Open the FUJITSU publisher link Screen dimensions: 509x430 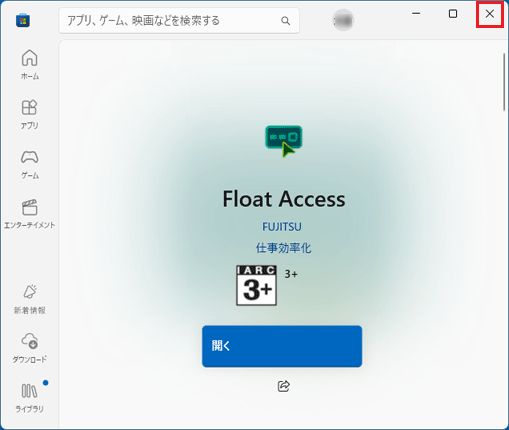[x=282, y=227]
